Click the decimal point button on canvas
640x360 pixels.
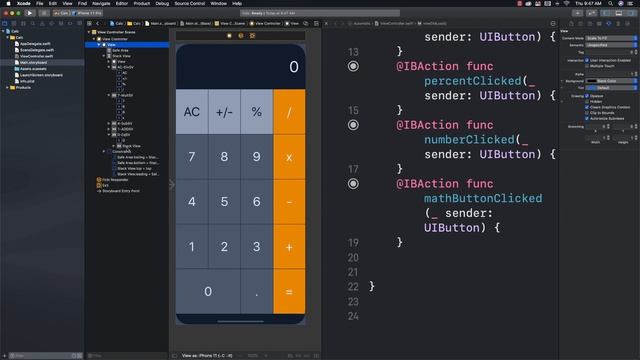(x=256, y=291)
